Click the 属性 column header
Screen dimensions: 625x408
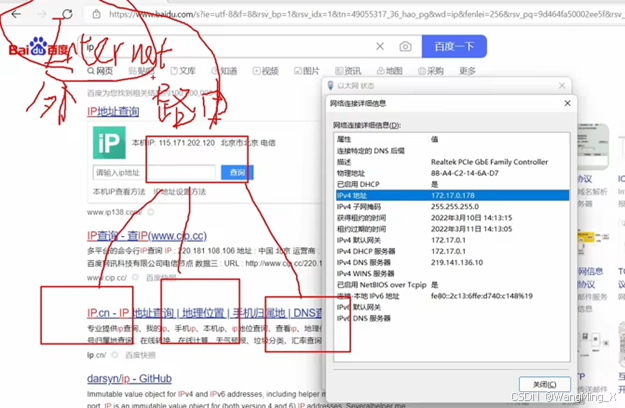344,139
